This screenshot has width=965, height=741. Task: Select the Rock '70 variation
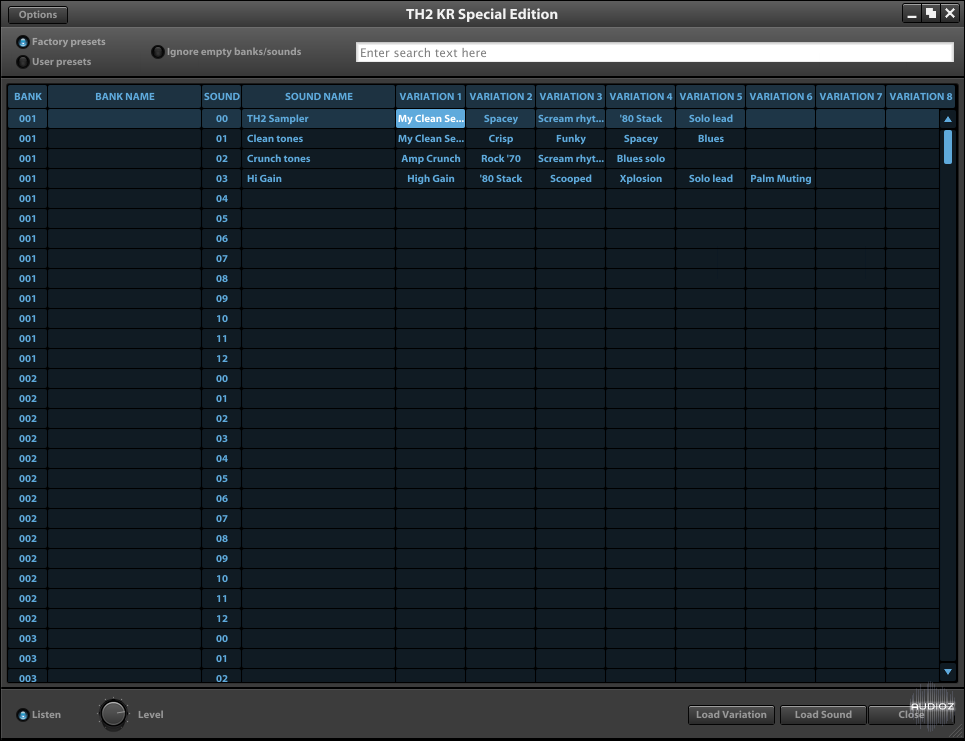point(500,159)
